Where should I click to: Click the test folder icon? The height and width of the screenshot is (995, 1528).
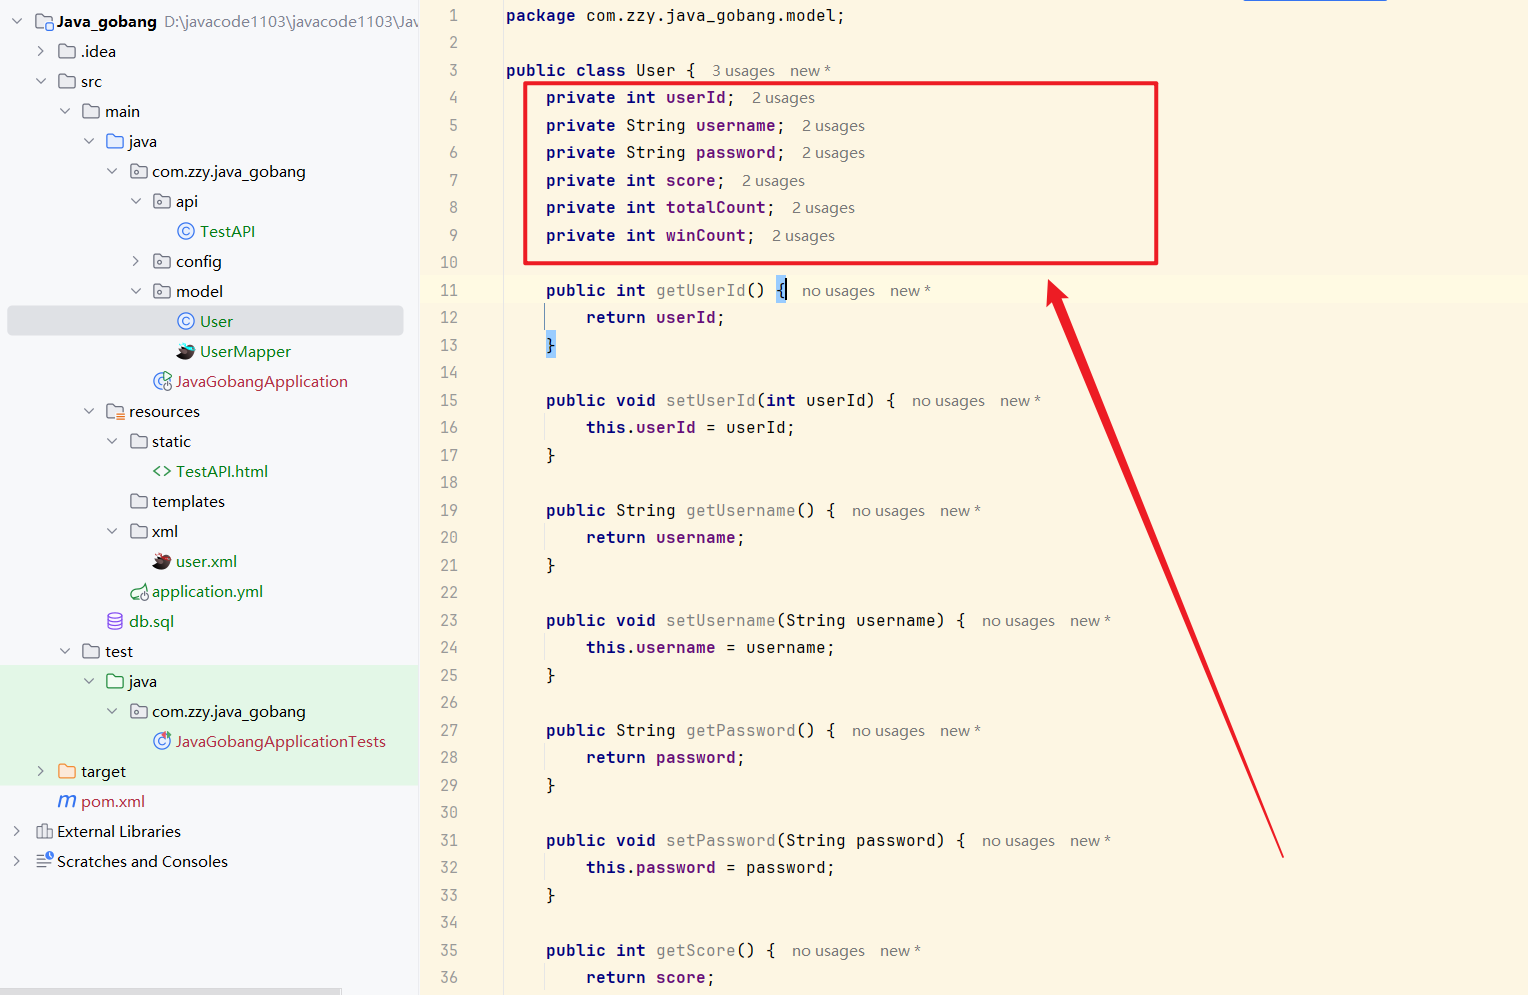91,651
